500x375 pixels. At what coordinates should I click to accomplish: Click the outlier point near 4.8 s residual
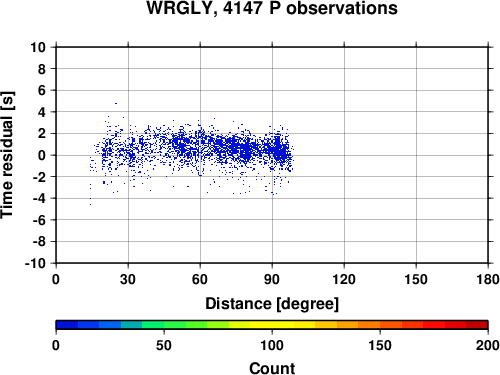(x=116, y=103)
